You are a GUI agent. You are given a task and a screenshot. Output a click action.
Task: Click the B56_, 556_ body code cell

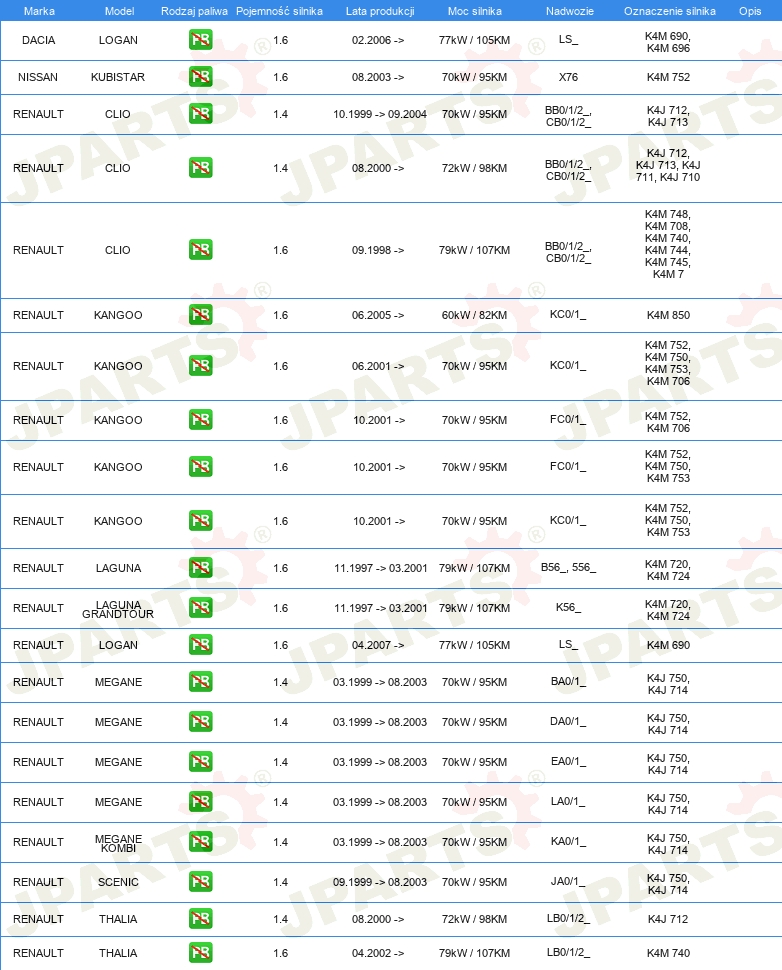point(568,567)
